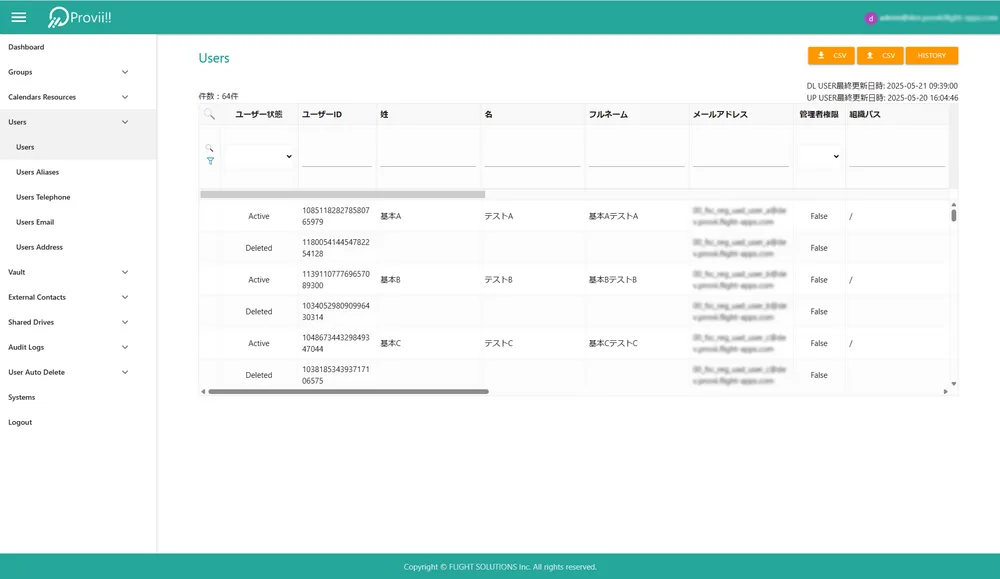This screenshot has height=579, width=1000.
Task: Open Users Aliases in sidebar
Action: (37, 172)
